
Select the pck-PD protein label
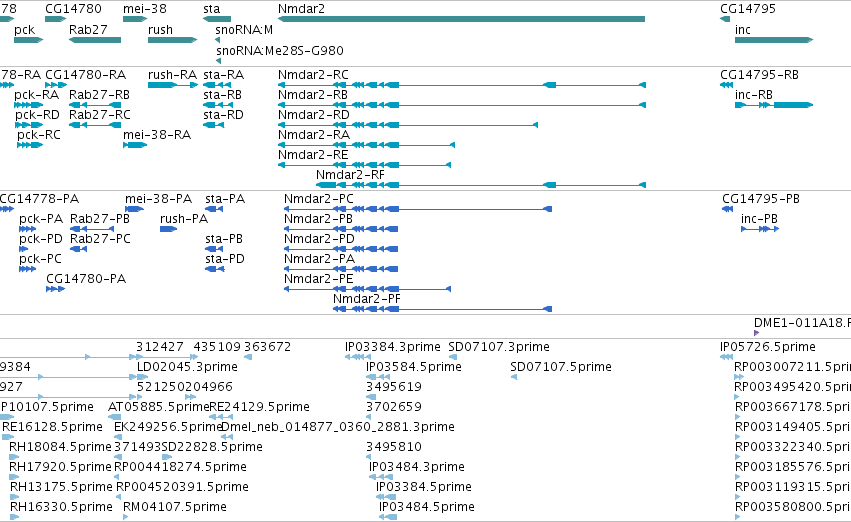[41, 239]
